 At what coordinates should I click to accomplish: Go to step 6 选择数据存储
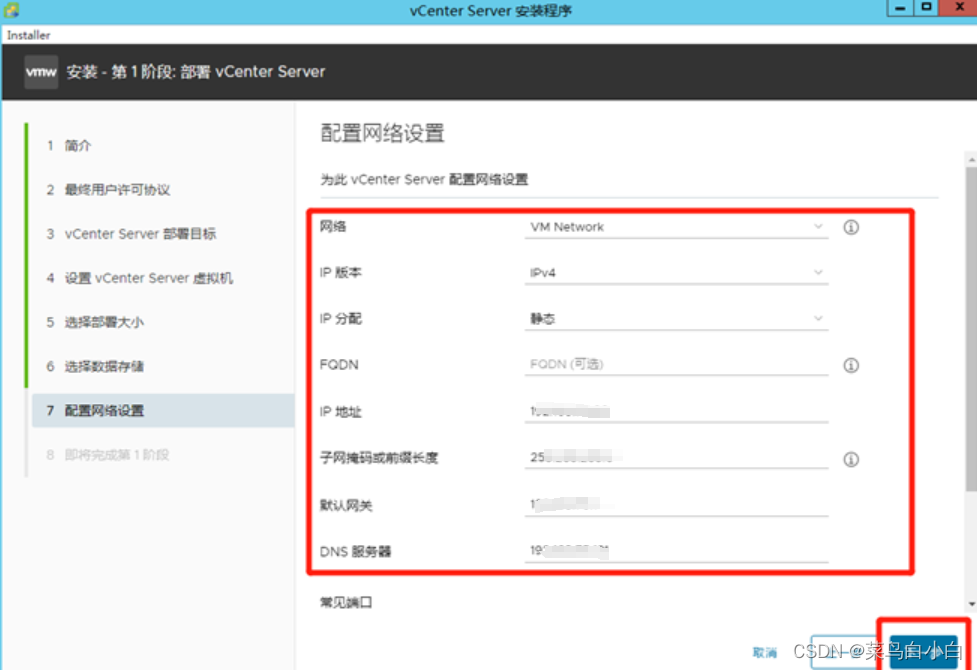tap(95, 366)
